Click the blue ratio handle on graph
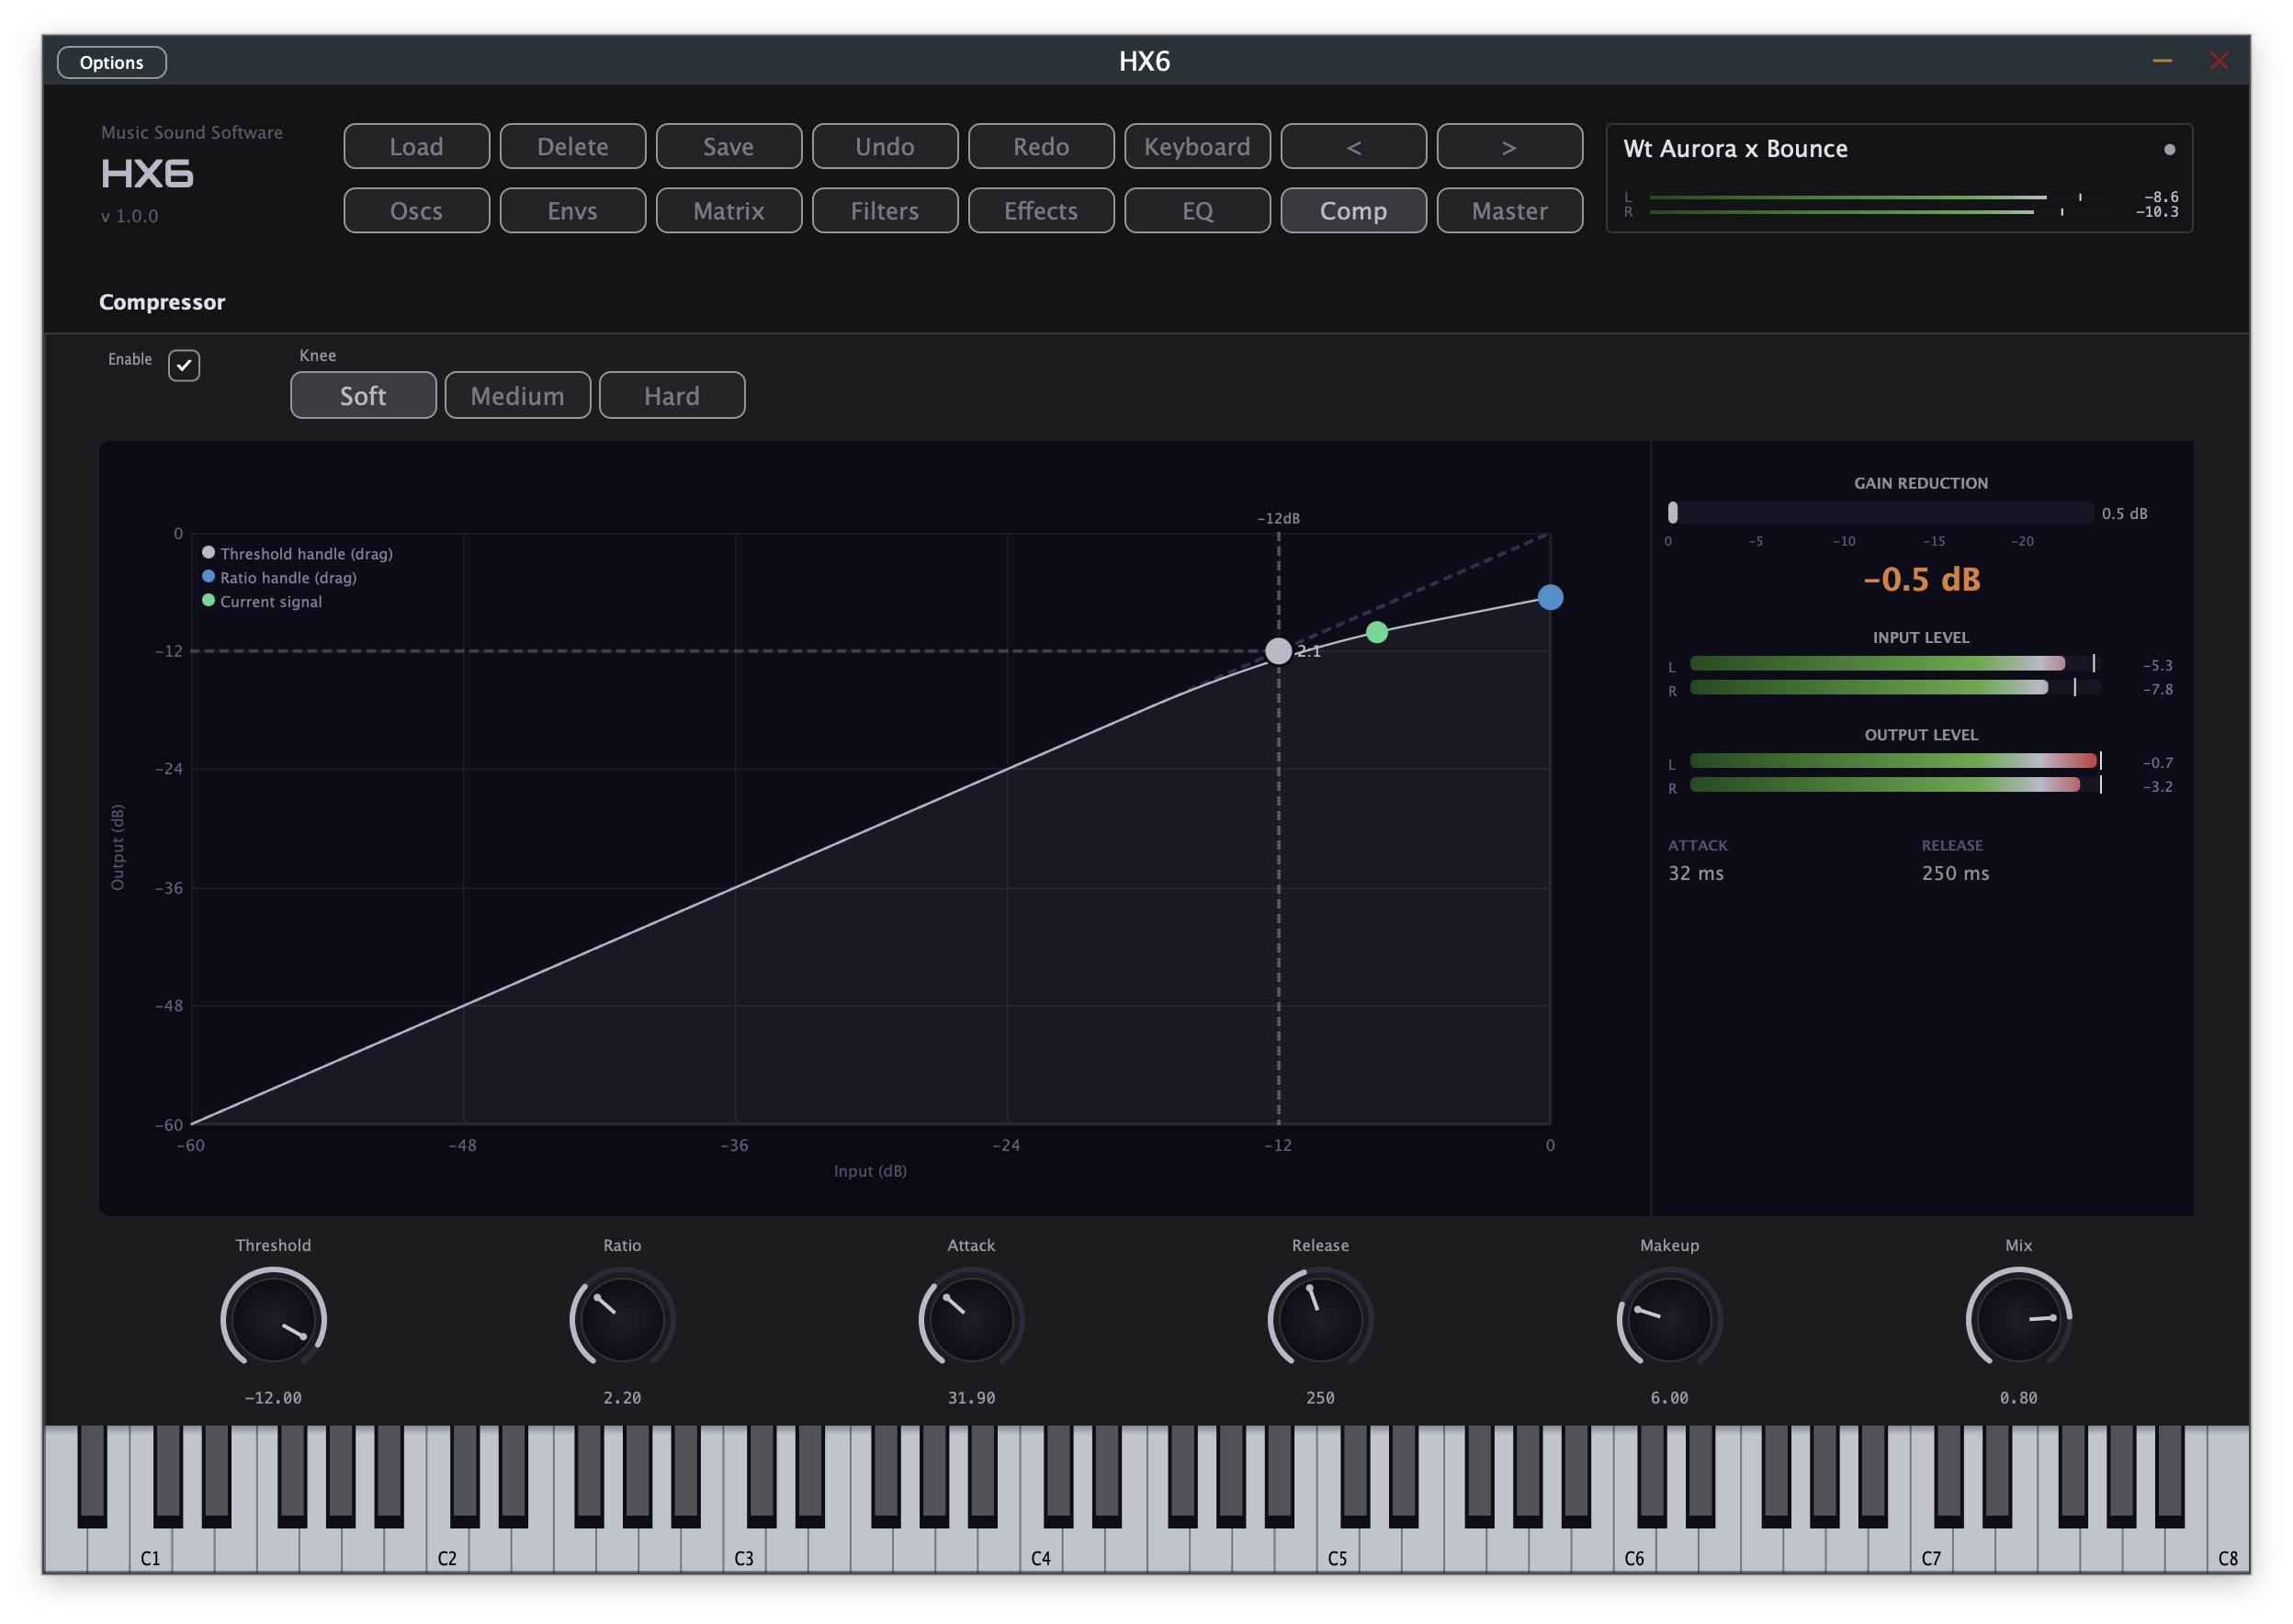The height and width of the screenshot is (1624, 2293). [x=1549, y=597]
